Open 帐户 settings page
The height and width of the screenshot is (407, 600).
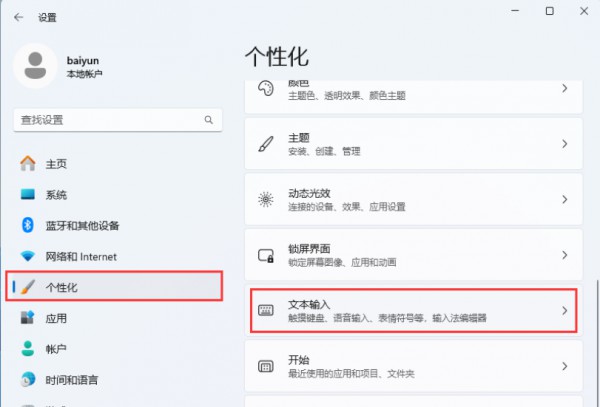[x=56, y=349]
